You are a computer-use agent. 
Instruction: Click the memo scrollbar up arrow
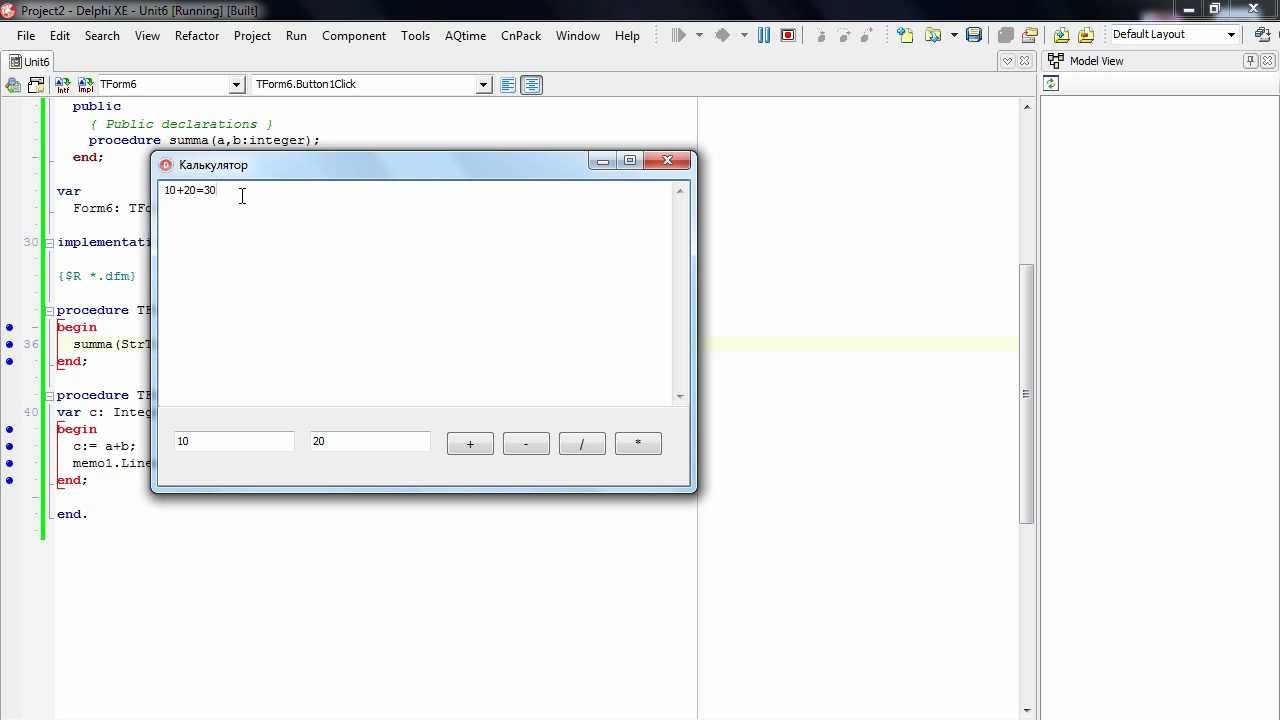(680, 190)
